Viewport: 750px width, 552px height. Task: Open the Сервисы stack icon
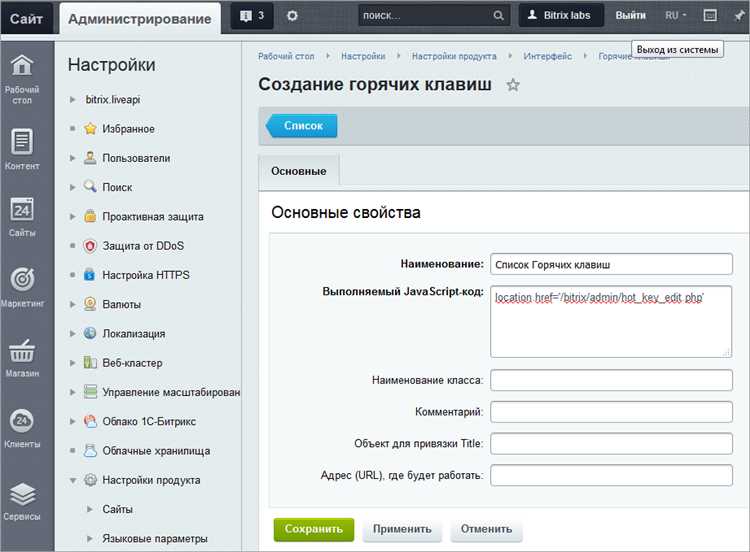point(22,494)
